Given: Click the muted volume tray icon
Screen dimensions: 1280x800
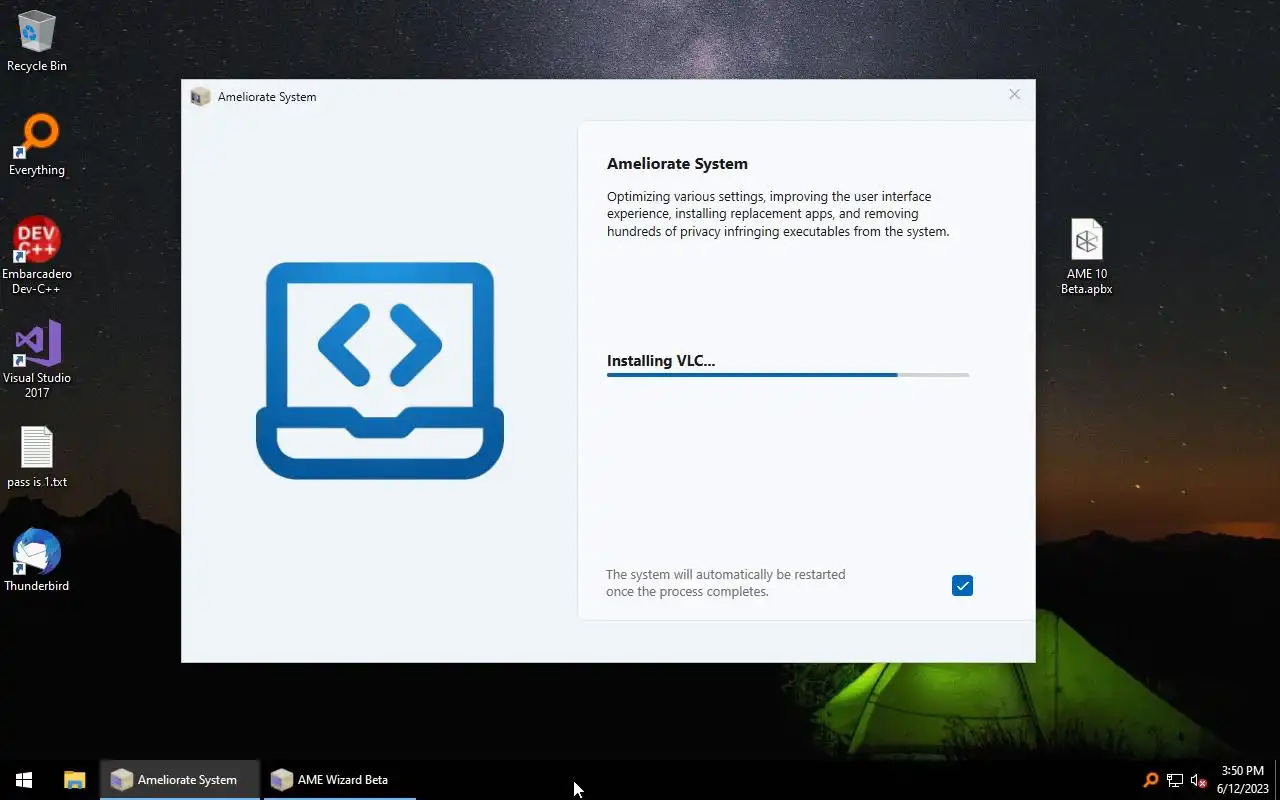Looking at the screenshot, I should (1198, 780).
